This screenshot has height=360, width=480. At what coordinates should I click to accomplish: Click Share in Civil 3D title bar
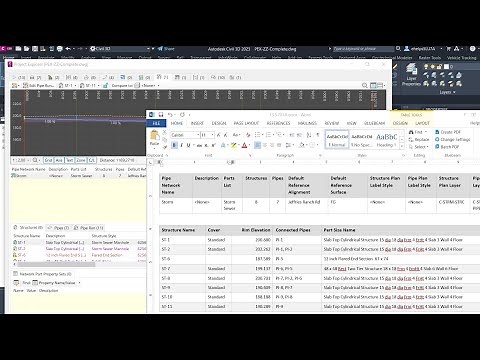[x=166, y=49]
